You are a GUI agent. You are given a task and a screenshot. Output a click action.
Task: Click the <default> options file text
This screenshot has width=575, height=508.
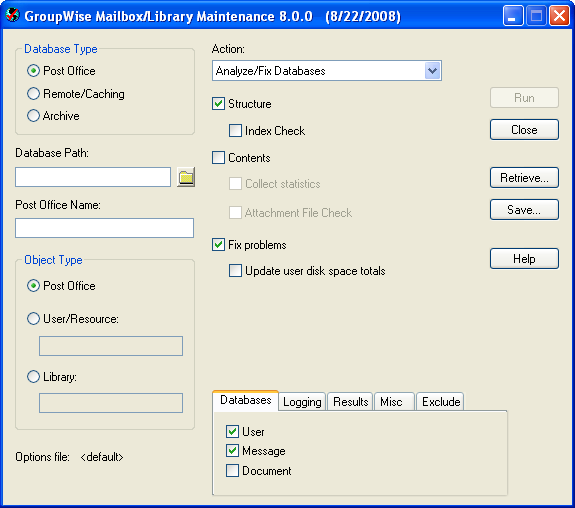point(102,457)
